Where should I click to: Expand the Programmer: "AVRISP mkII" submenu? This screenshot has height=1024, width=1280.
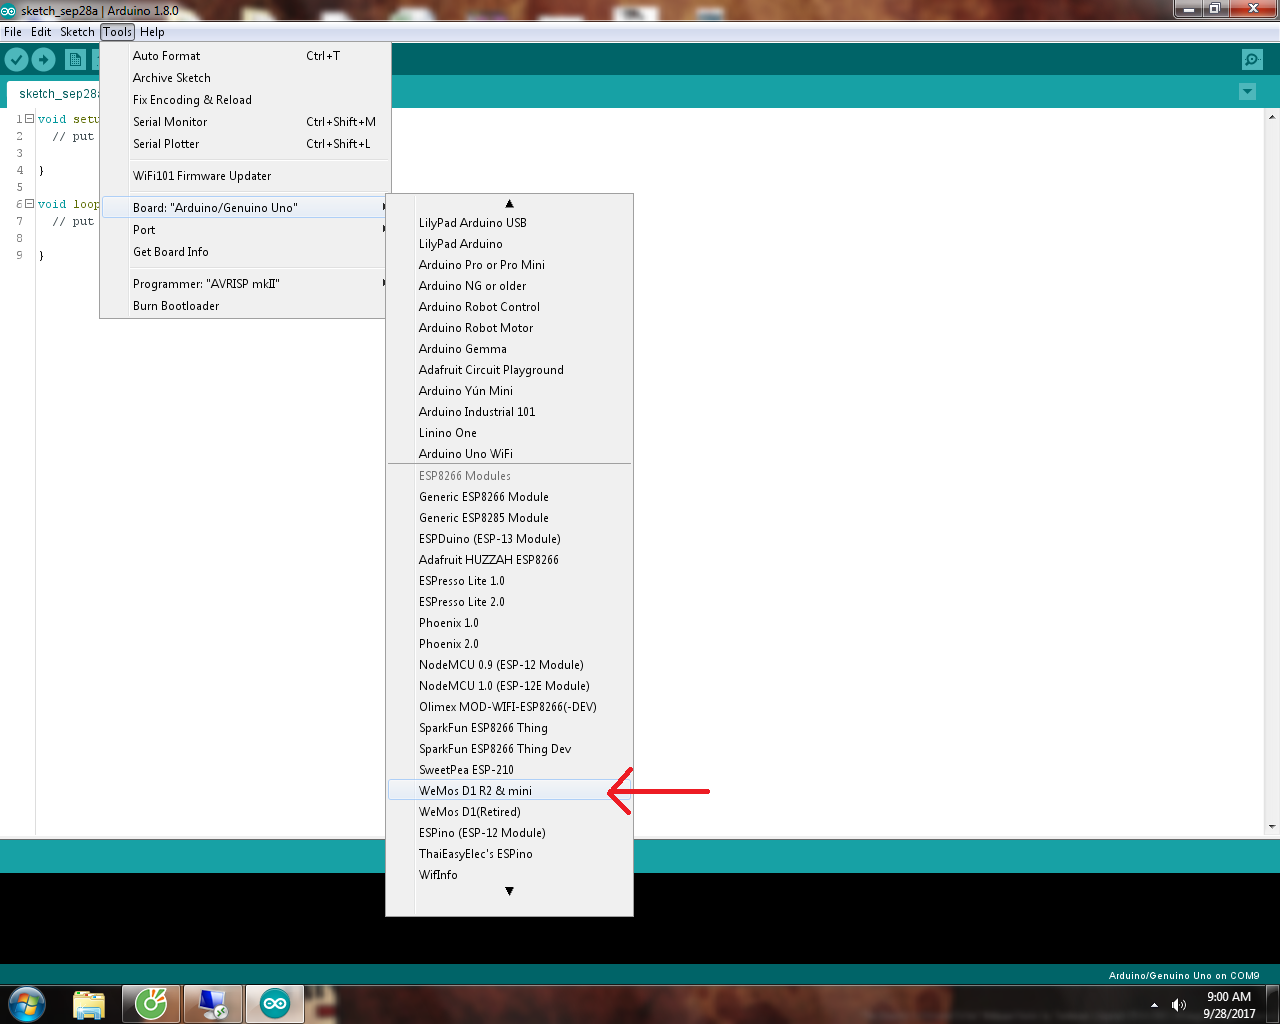pyautogui.click(x=245, y=284)
